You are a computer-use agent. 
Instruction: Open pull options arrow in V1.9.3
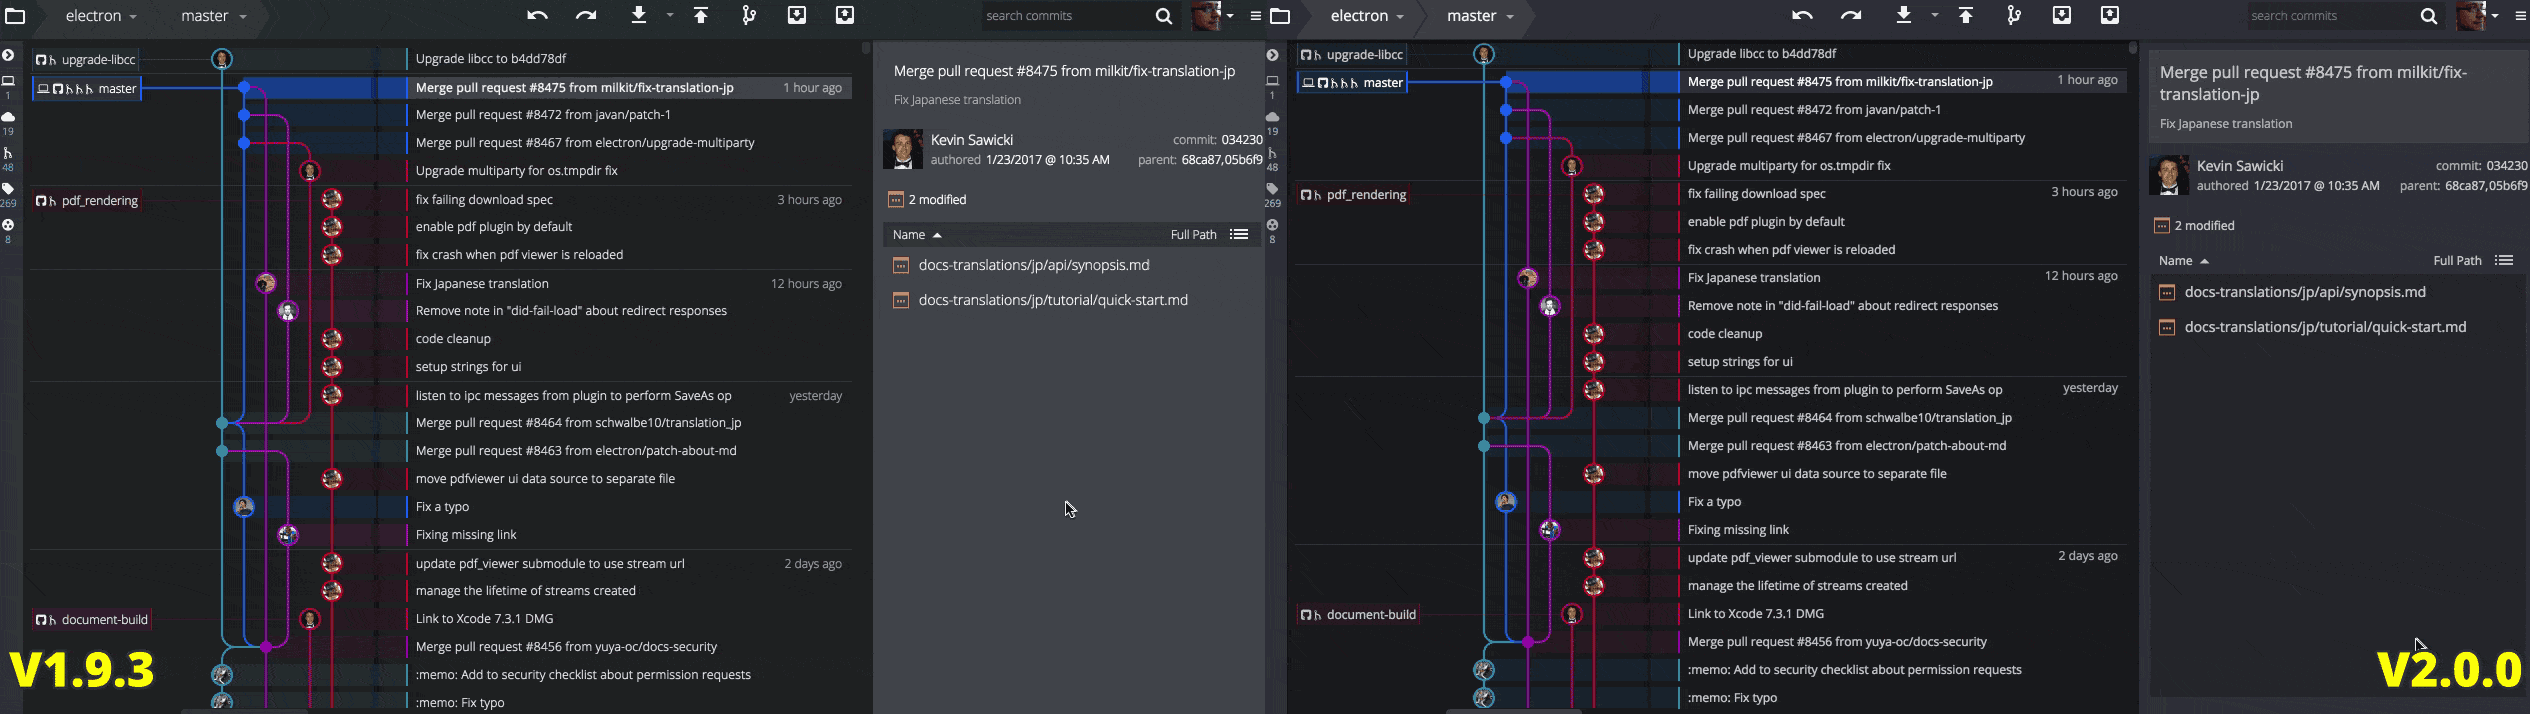(x=670, y=16)
